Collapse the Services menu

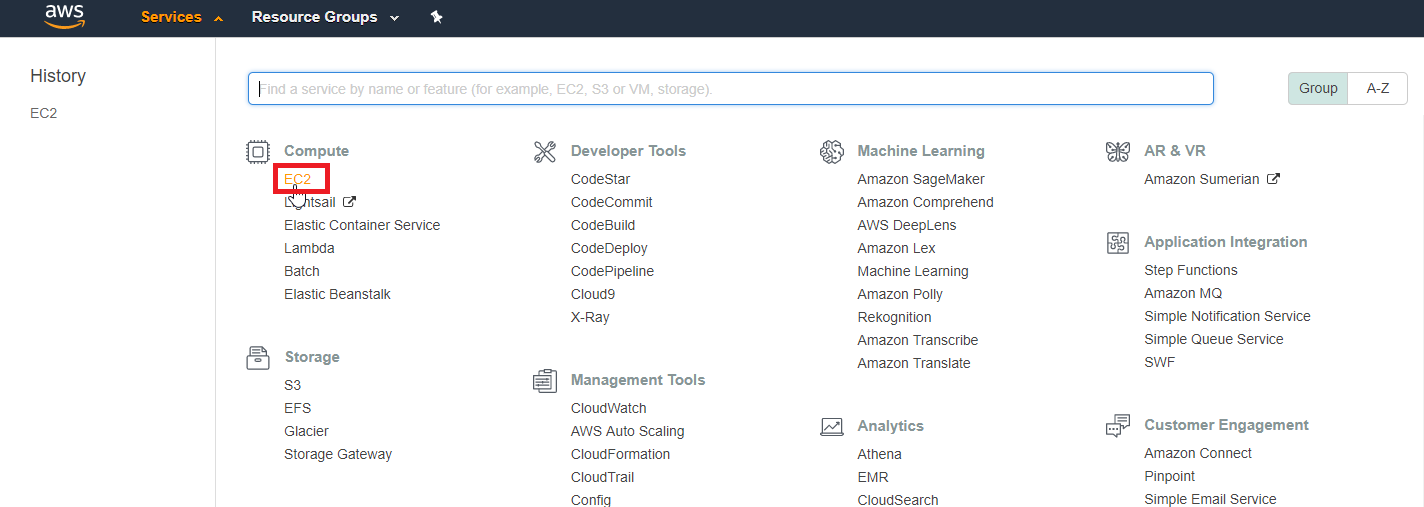(182, 17)
